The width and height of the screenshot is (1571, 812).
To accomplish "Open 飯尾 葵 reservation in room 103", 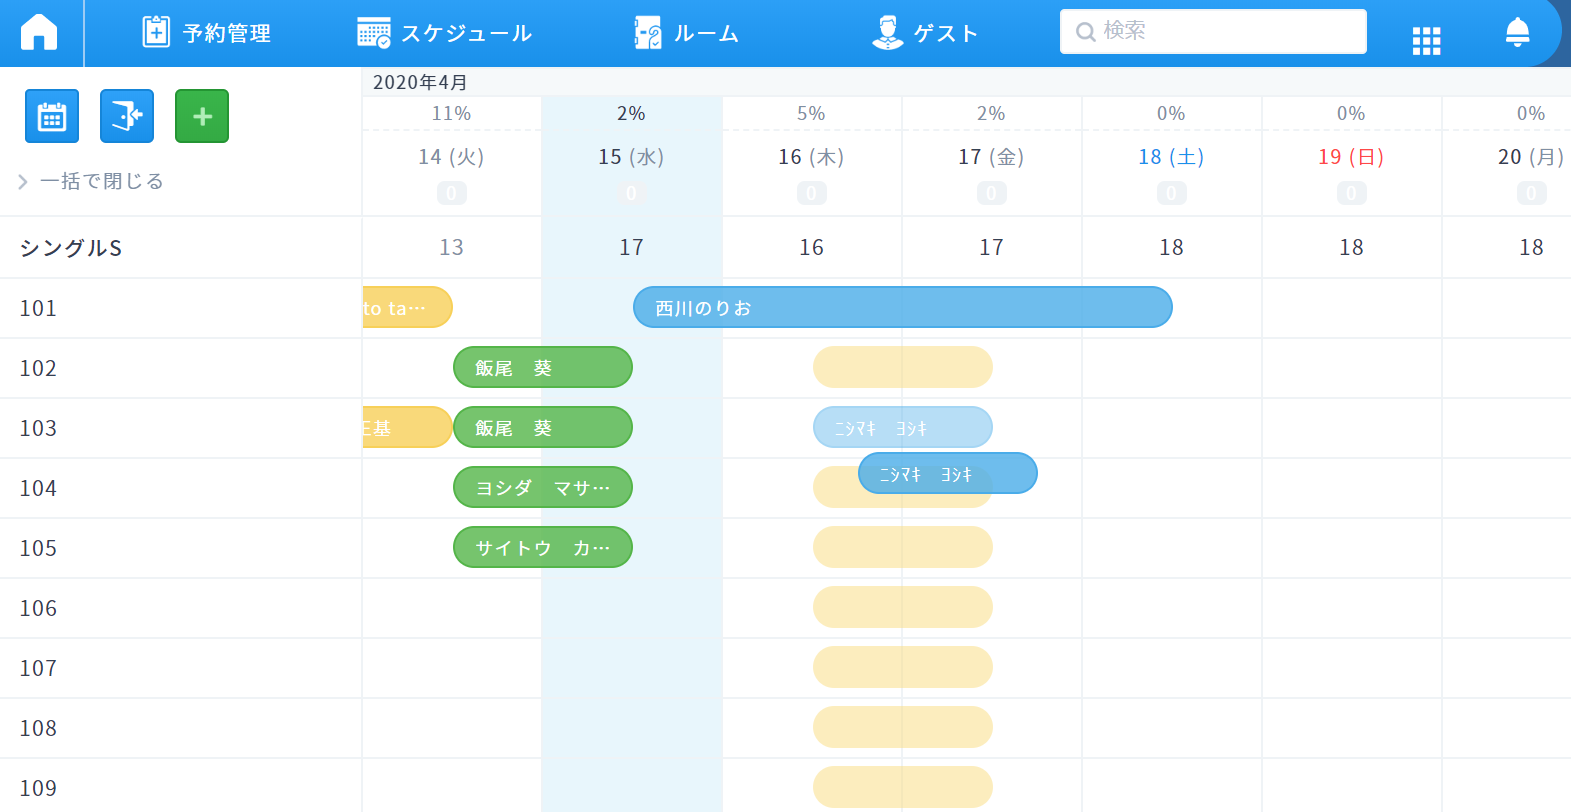I will click(x=543, y=427).
